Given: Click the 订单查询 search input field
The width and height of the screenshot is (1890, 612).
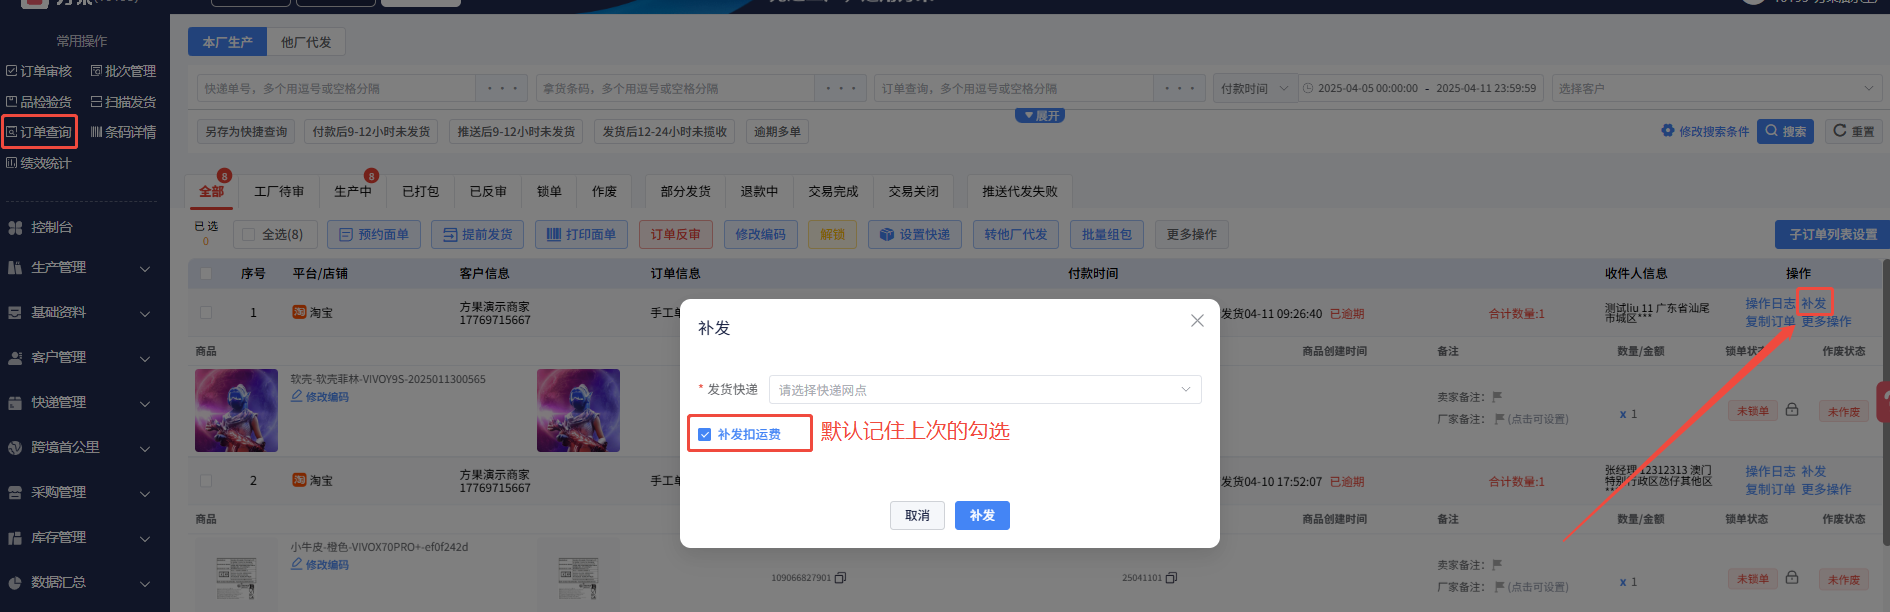Looking at the screenshot, I should 1014,88.
